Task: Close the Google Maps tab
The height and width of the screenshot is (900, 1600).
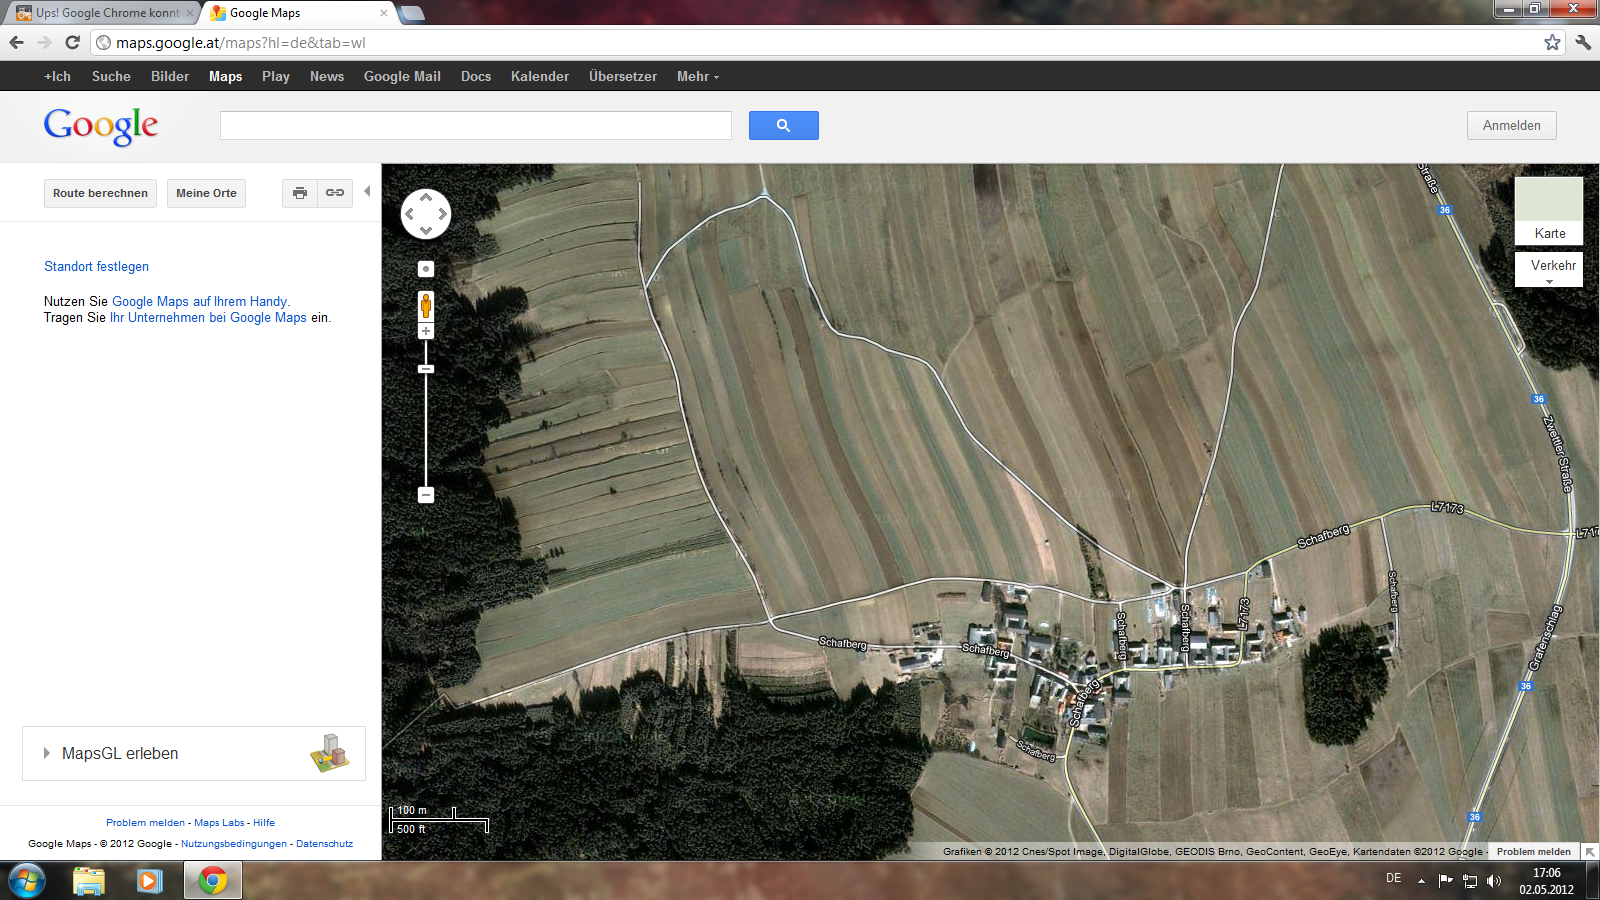Action: [x=384, y=13]
